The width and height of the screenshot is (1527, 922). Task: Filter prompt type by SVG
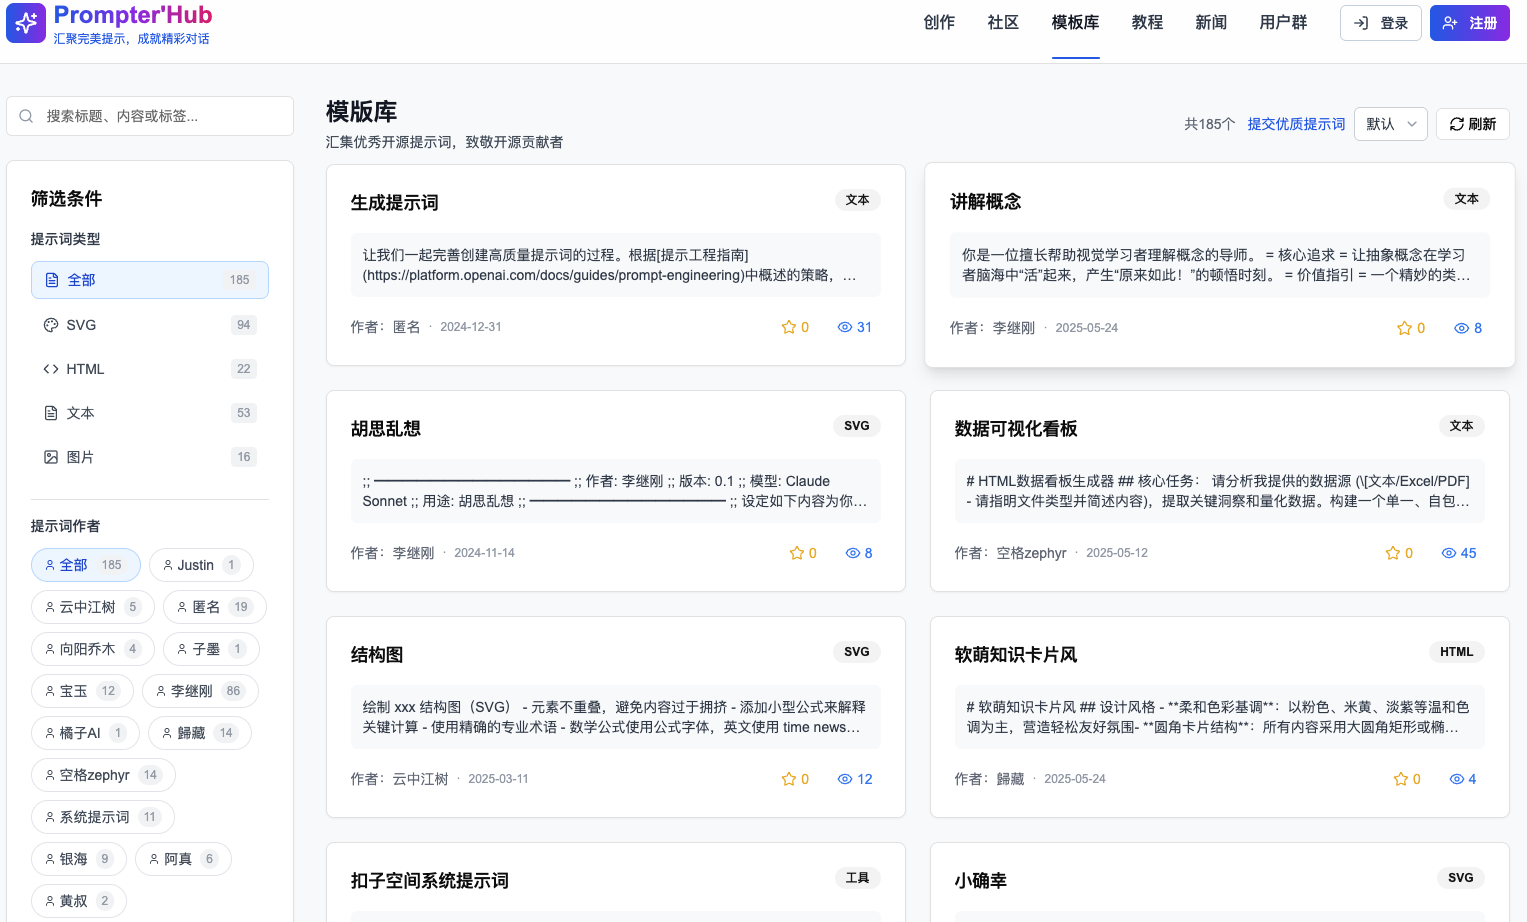[149, 325]
